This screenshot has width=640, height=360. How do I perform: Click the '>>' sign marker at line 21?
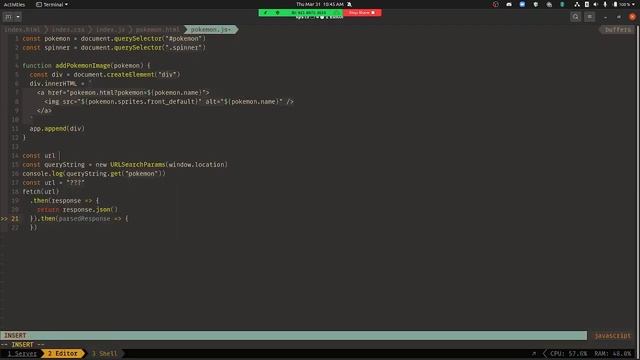tap(4, 219)
